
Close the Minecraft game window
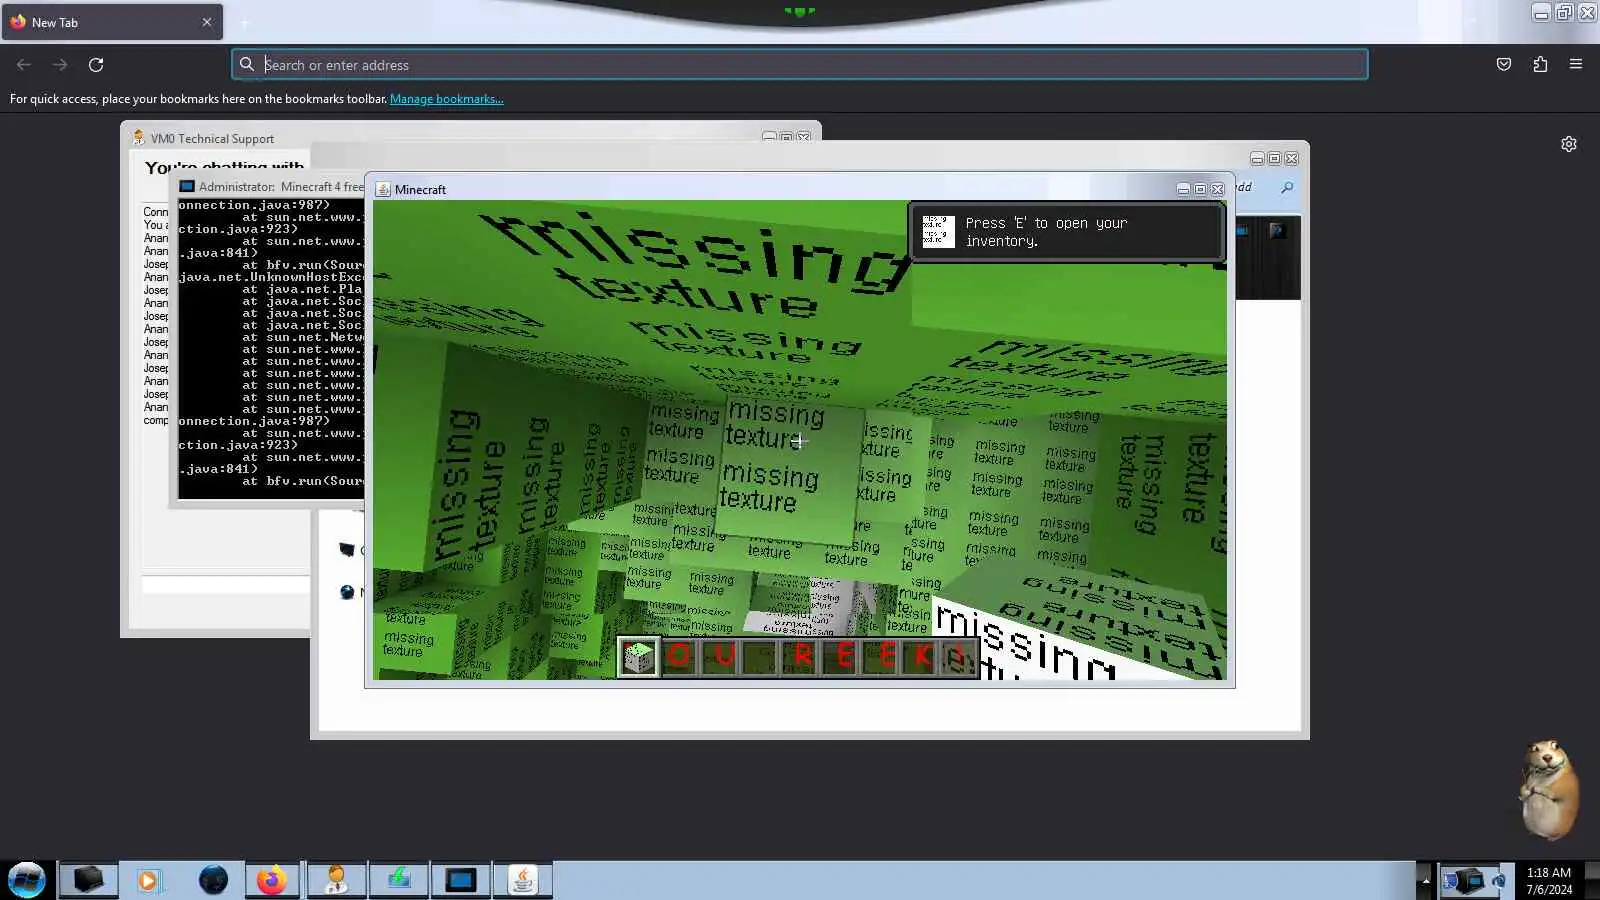click(x=1217, y=189)
